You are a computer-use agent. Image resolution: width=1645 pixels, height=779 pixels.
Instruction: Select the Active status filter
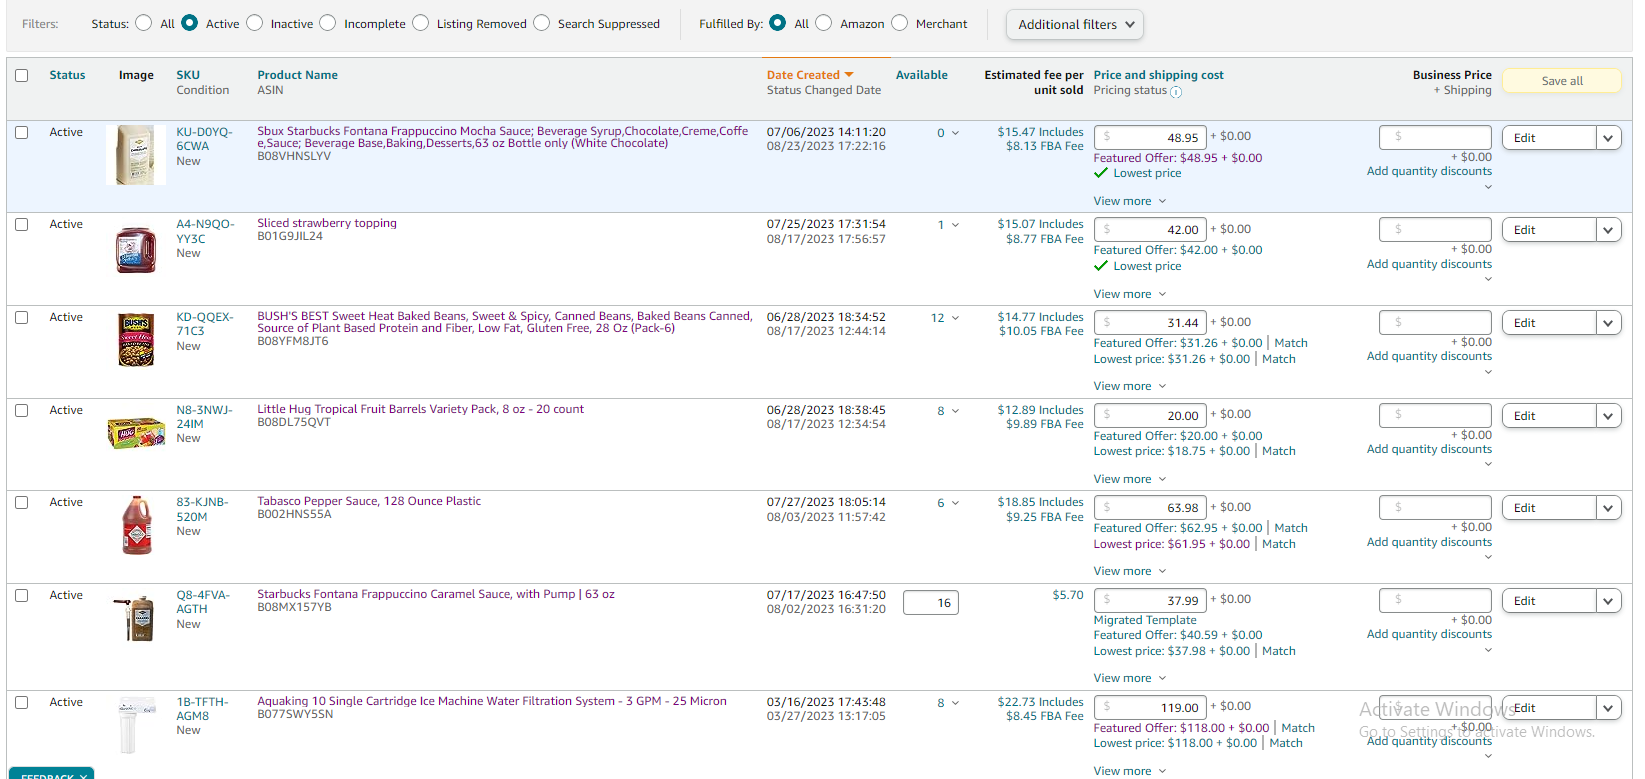[189, 23]
